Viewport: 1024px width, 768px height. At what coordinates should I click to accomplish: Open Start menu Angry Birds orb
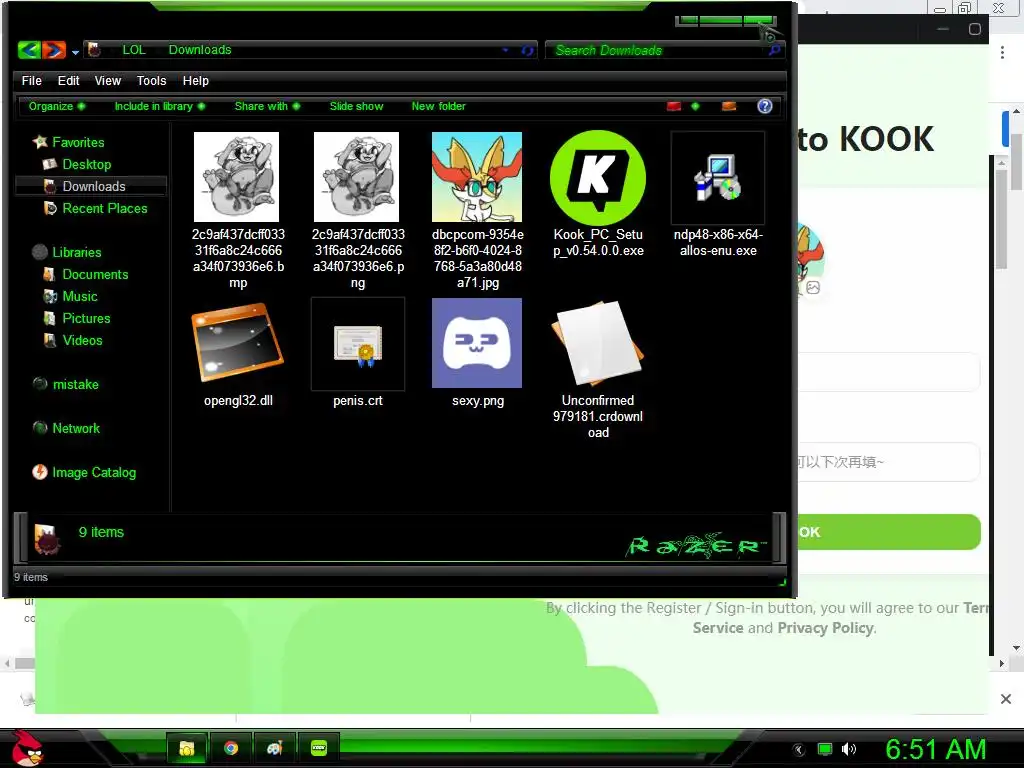(27, 748)
